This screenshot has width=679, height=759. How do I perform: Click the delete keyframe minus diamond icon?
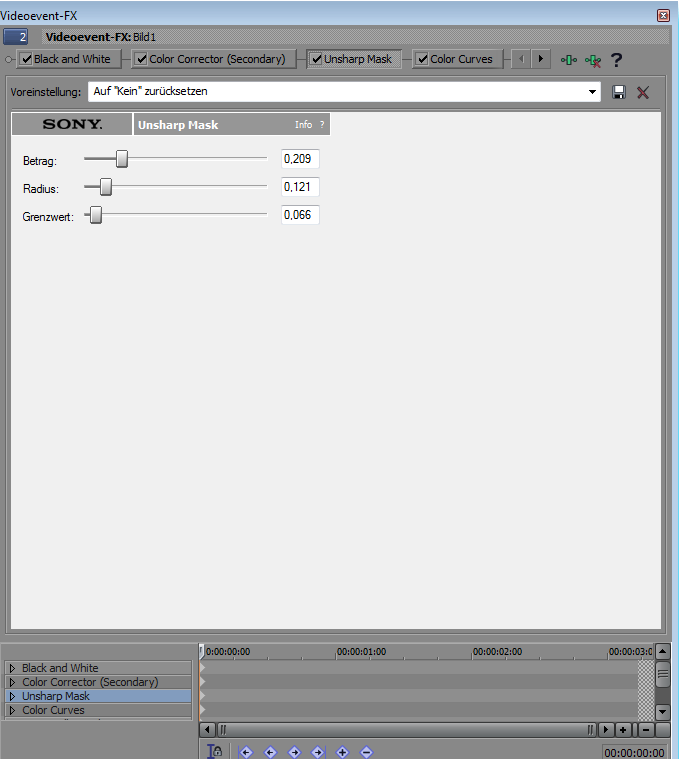(x=366, y=751)
